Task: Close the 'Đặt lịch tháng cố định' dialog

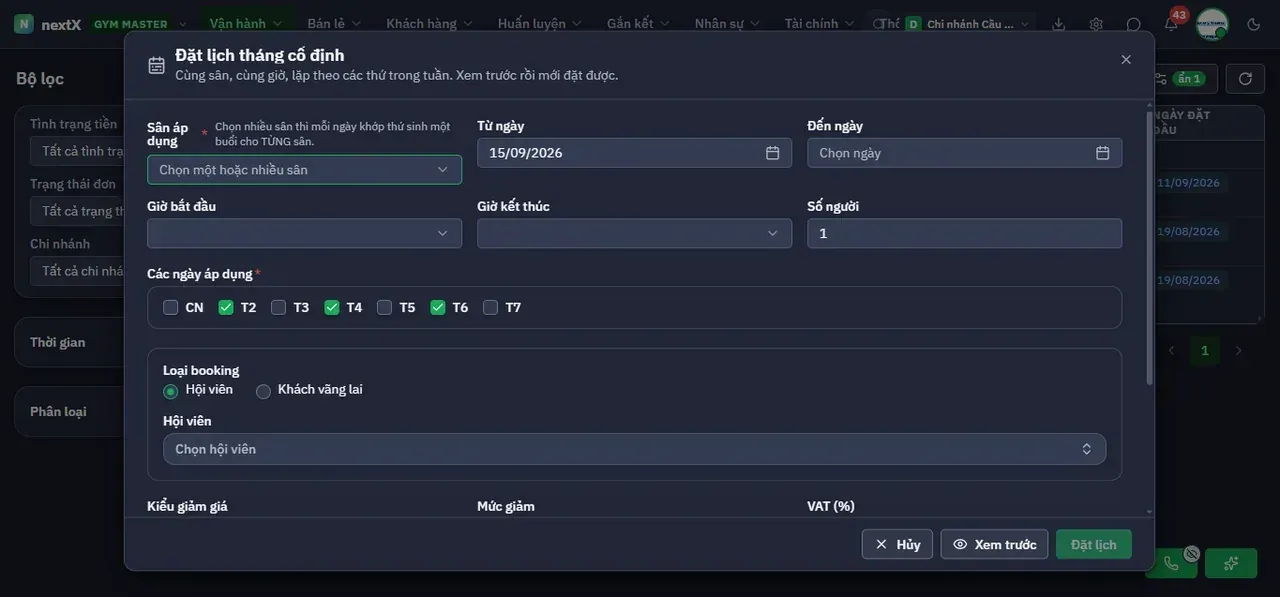Action: coord(1126,60)
